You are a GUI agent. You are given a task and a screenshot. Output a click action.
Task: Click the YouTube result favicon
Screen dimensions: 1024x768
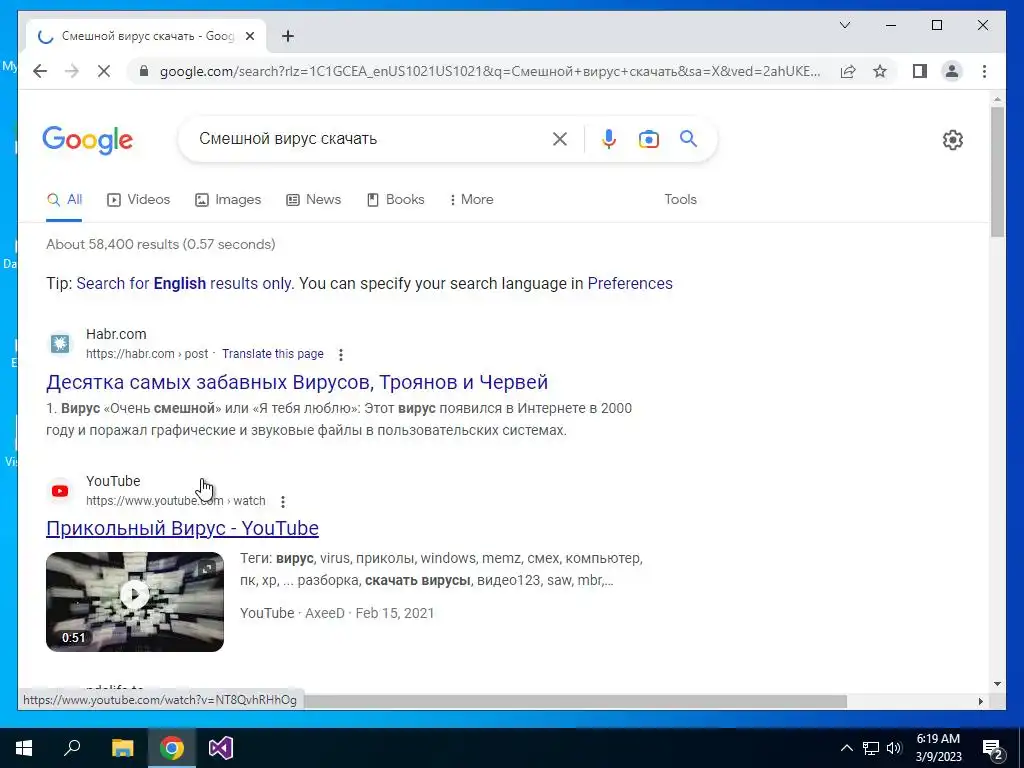click(x=60, y=491)
